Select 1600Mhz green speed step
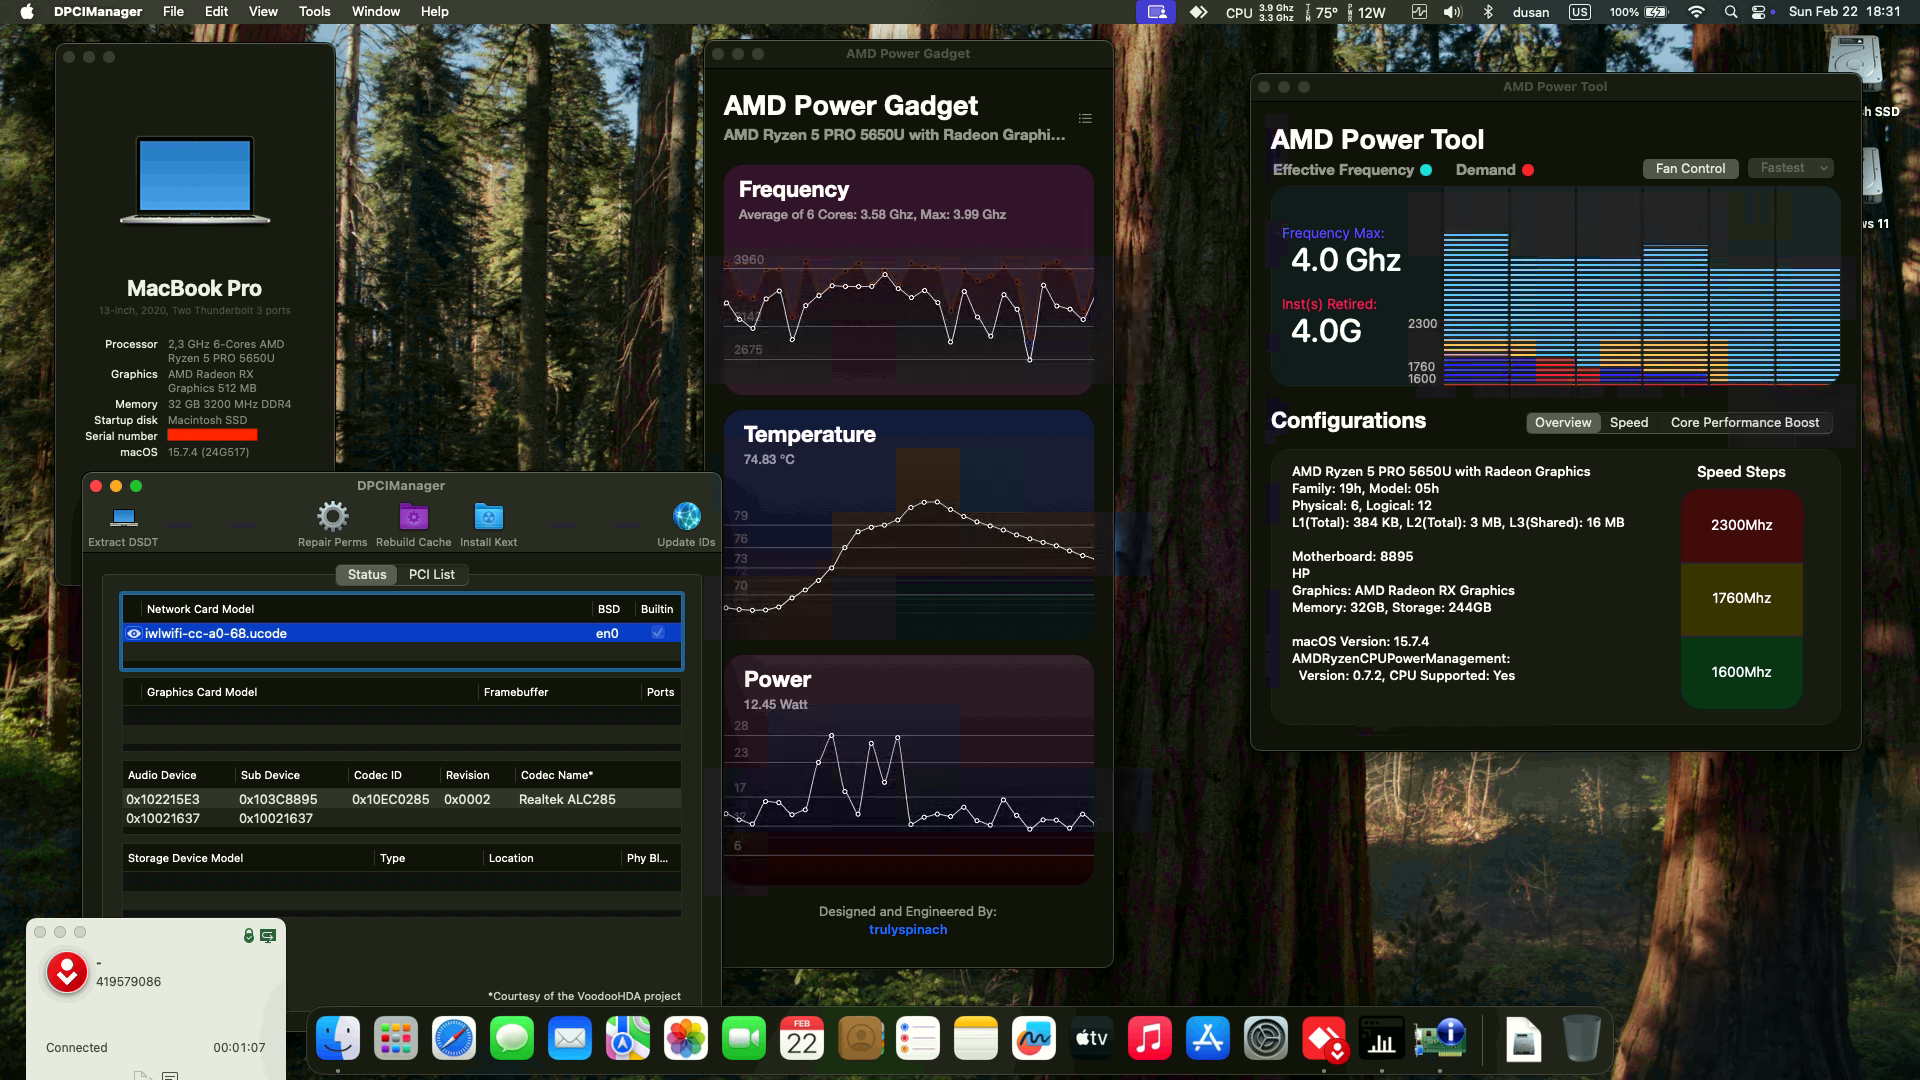 (1741, 672)
